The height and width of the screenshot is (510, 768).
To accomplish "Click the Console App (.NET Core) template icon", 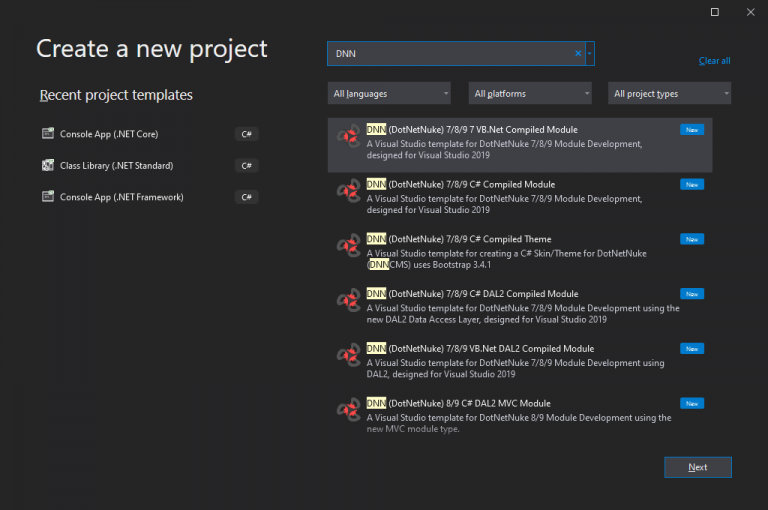I will point(48,133).
